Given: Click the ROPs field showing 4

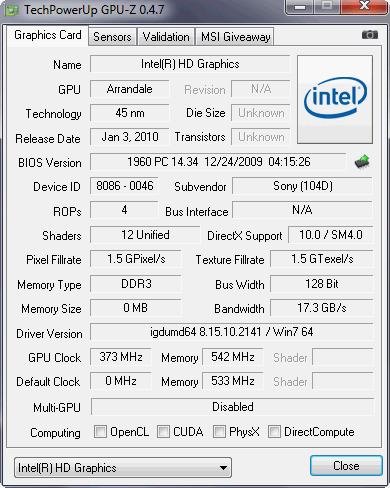Looking at the screenshot, I should tap(124, 210).
